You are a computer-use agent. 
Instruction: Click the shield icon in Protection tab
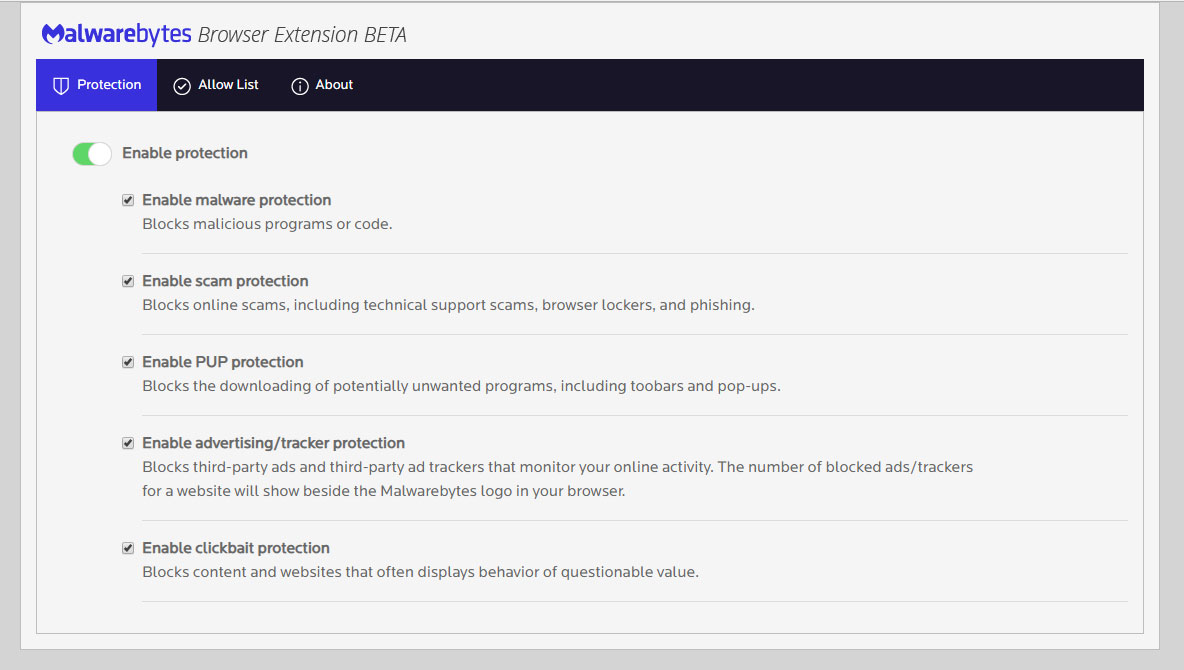(61, 85)
